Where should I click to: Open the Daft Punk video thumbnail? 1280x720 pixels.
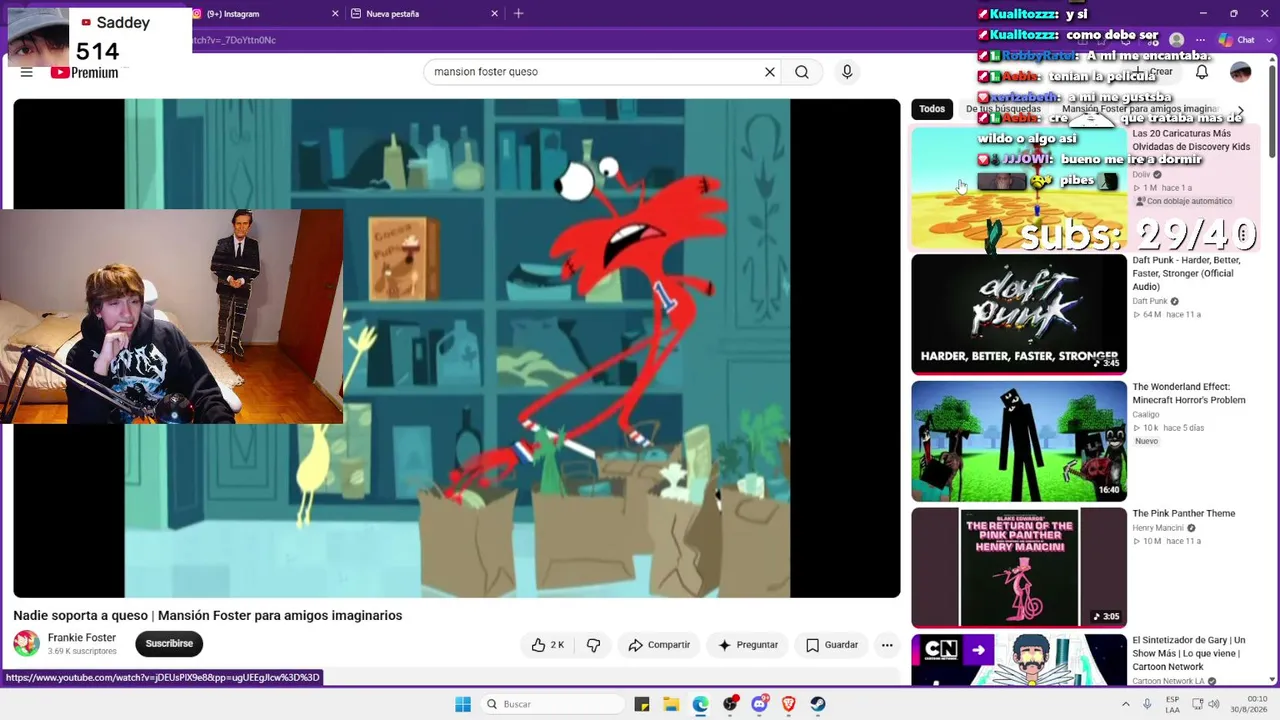point(1019,314)
